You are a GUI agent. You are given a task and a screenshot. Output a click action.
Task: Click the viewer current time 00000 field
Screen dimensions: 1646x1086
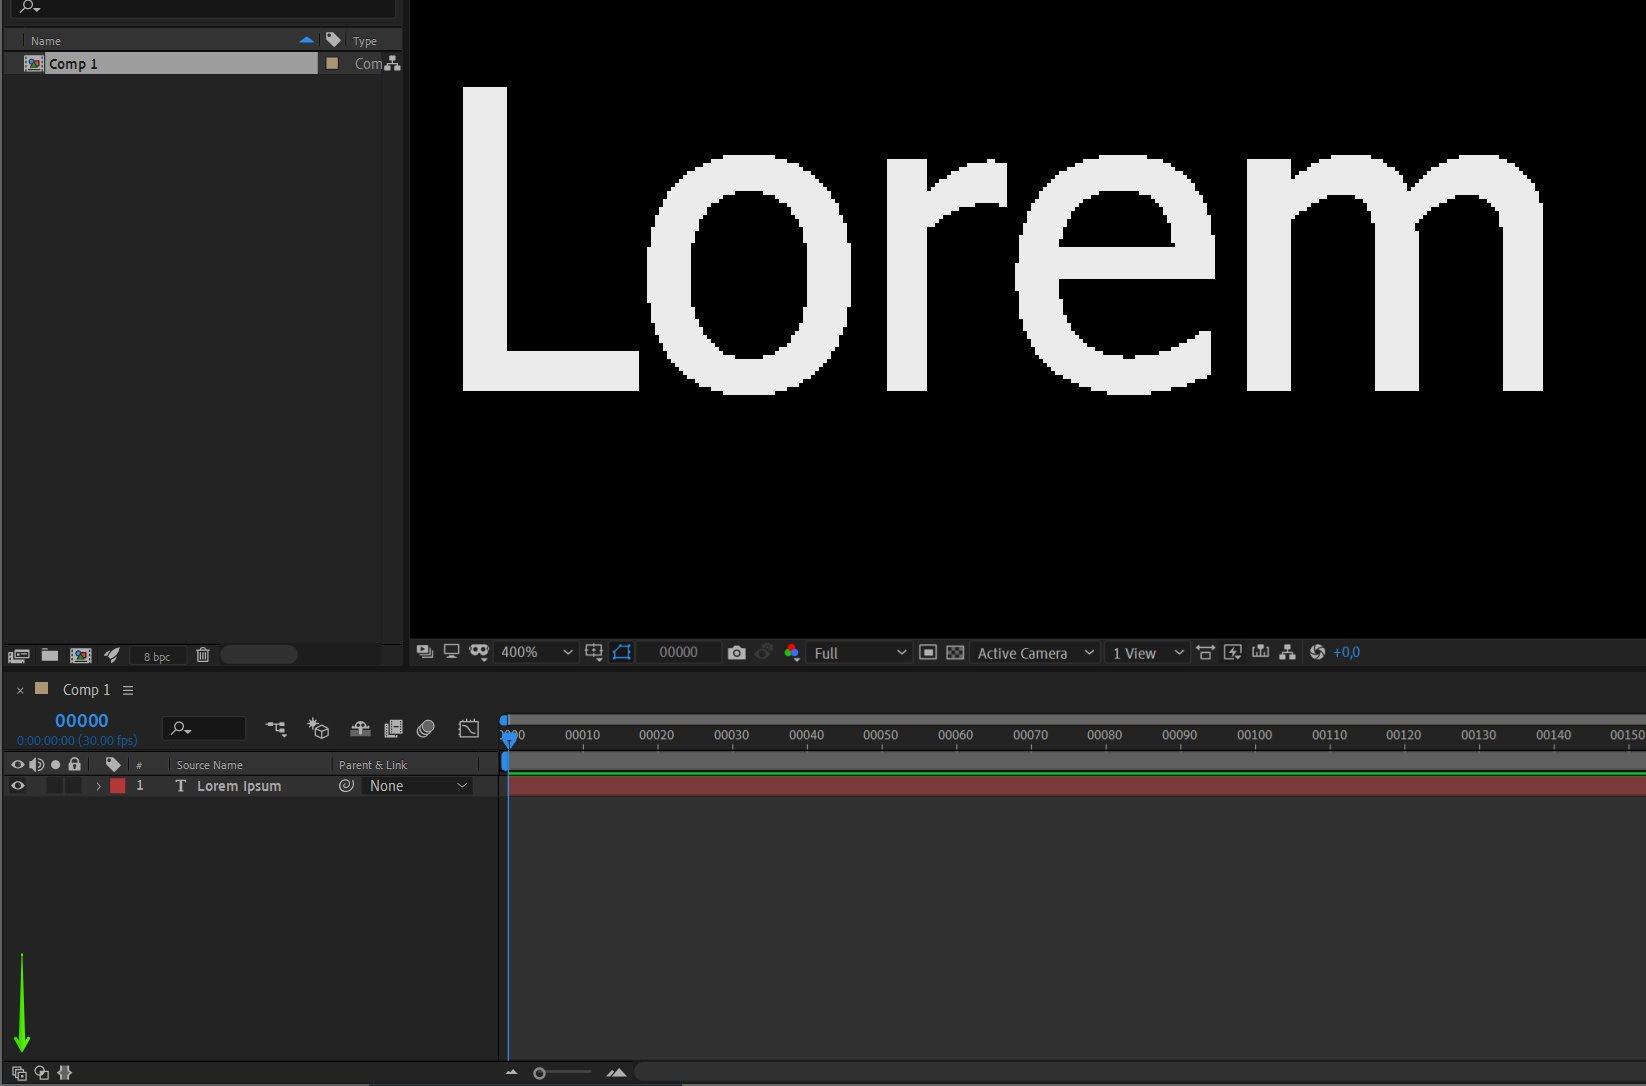point(678,652)
